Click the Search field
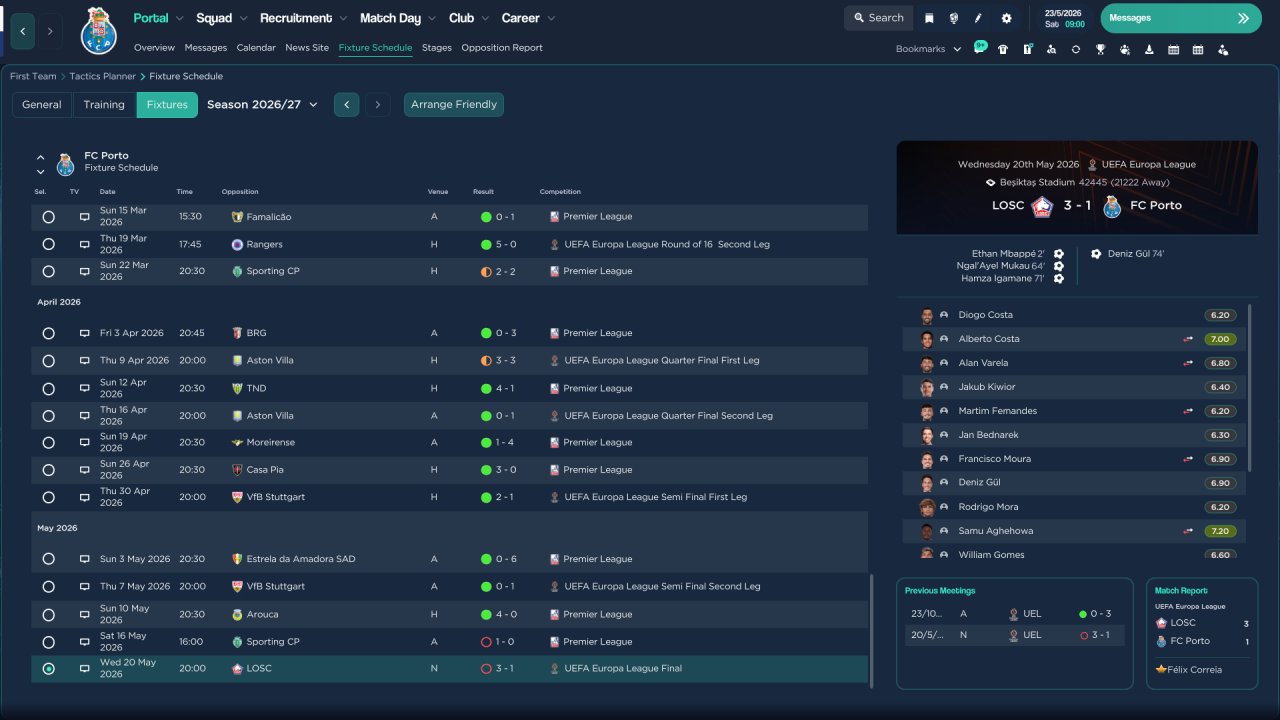Viewport: 1280px width, 720px height. coord(879,18)
